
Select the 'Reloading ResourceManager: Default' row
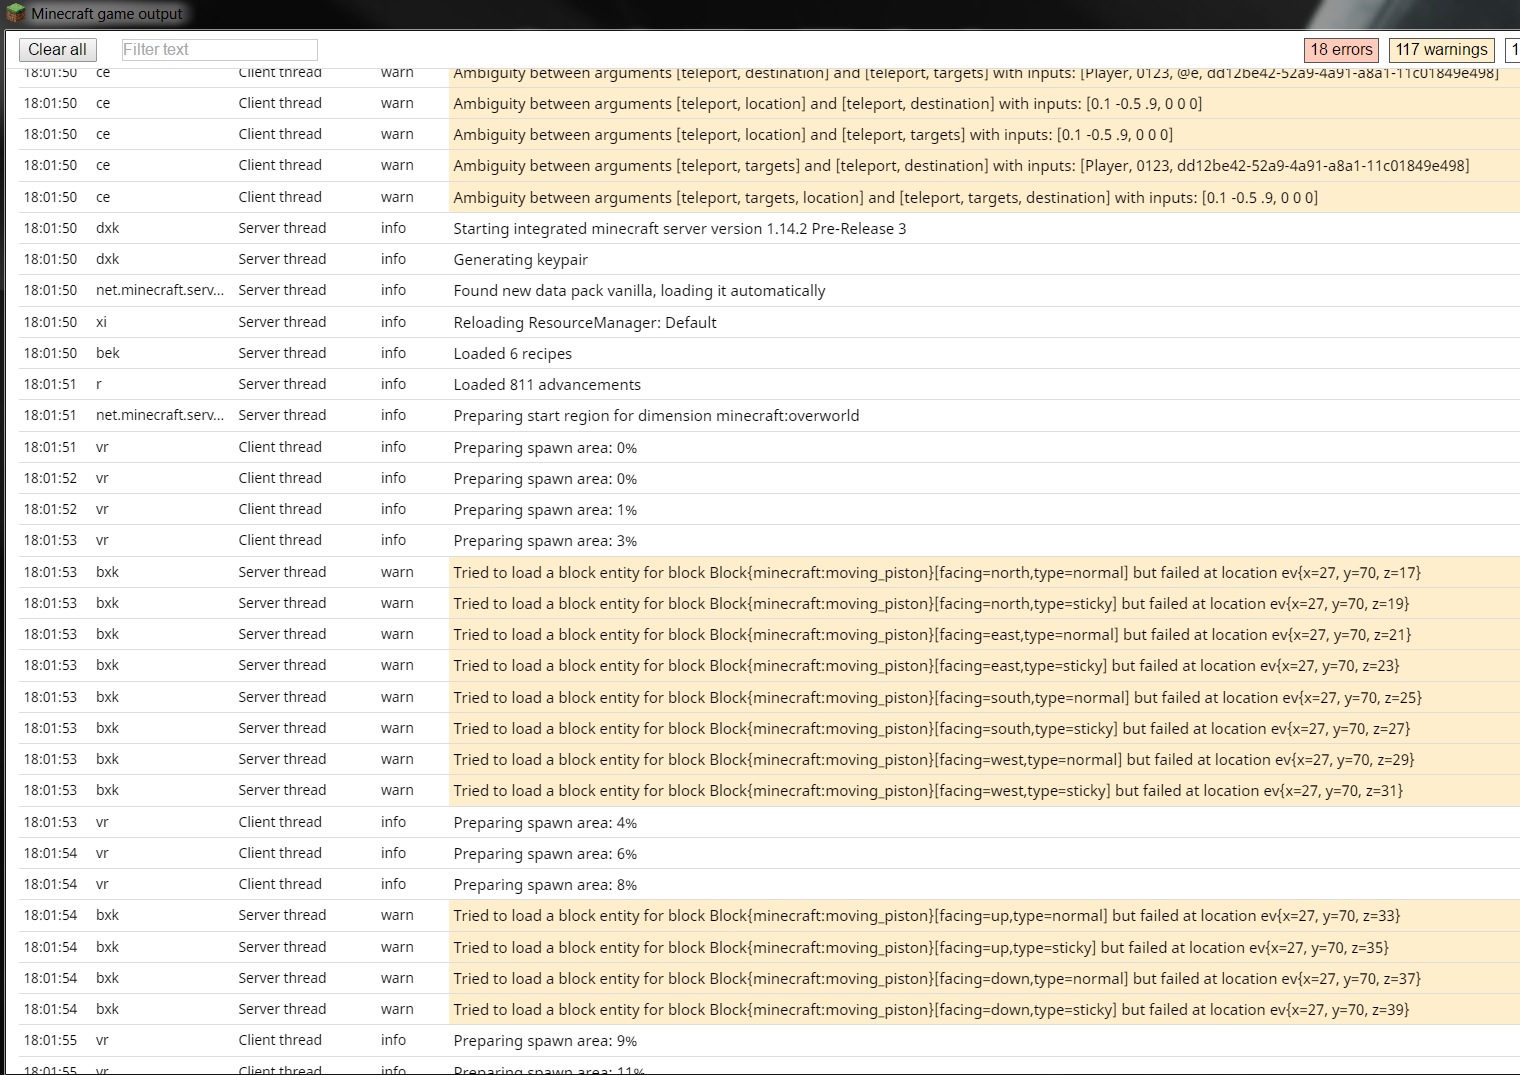(584, 323)
